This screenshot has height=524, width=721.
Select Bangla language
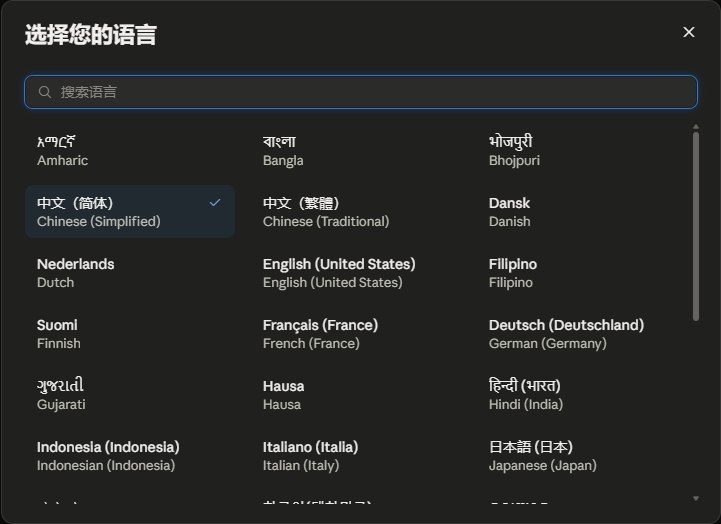click(356, 151)
